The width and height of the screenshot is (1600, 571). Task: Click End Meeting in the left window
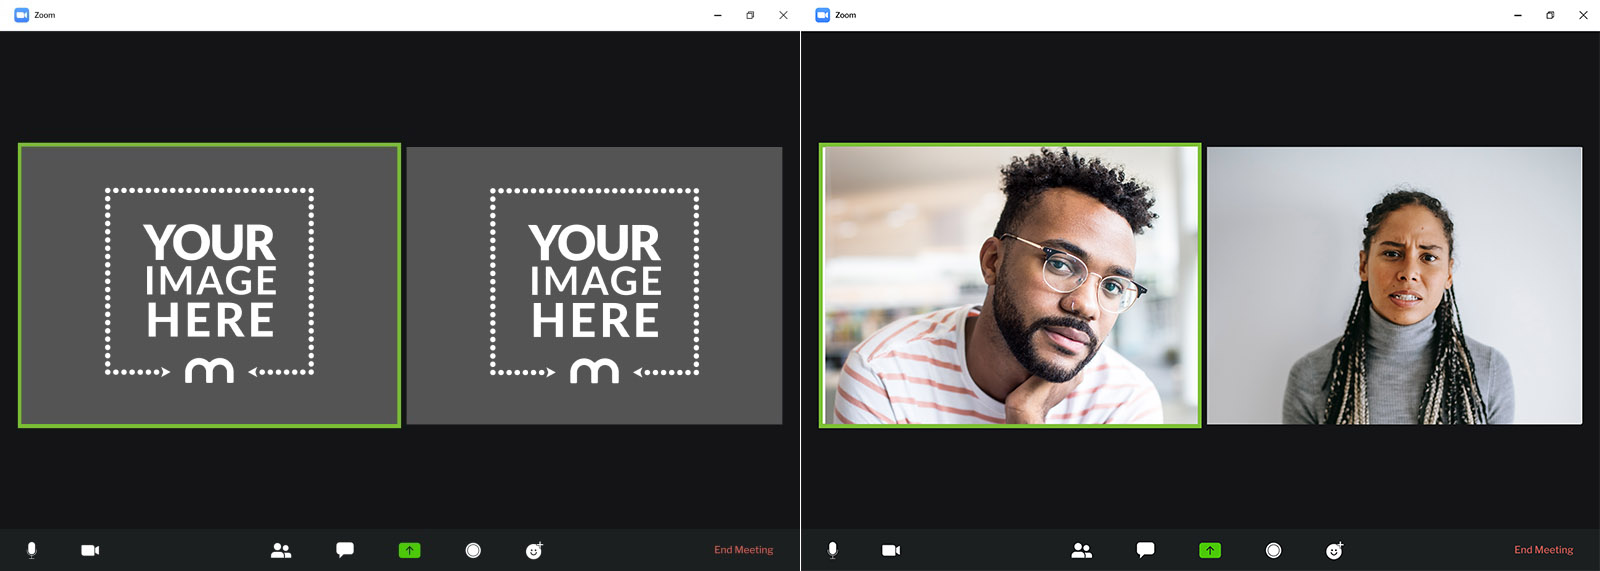(743, 550)
